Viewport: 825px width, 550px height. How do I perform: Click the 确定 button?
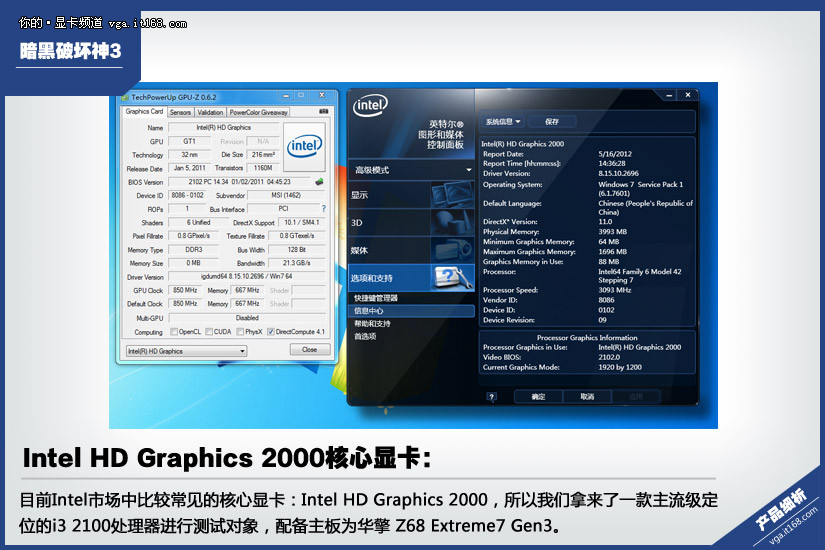click(x=538, y=397)
